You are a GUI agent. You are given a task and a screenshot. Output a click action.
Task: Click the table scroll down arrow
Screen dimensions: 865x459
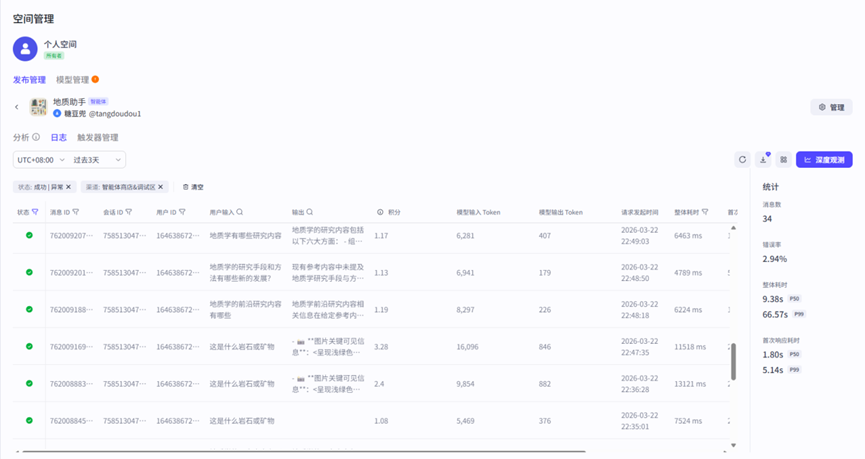coord(733,445)
